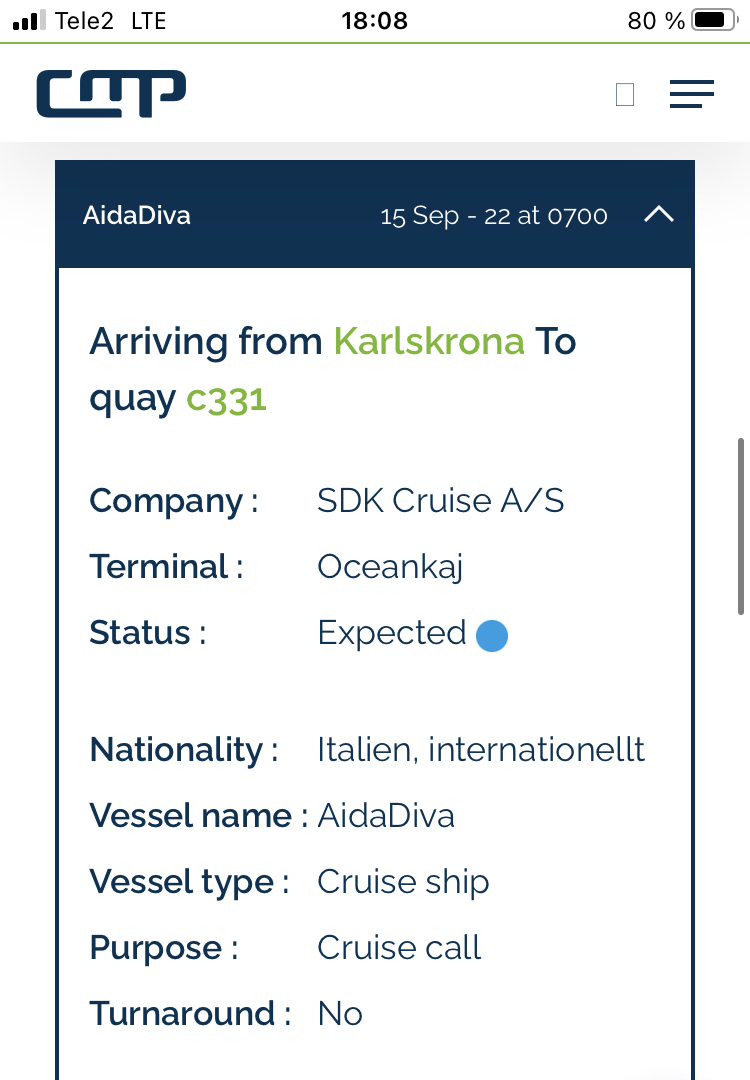
Task: Tap the Italien, internationellt nationality value
Action: click(x=481, y=749)
